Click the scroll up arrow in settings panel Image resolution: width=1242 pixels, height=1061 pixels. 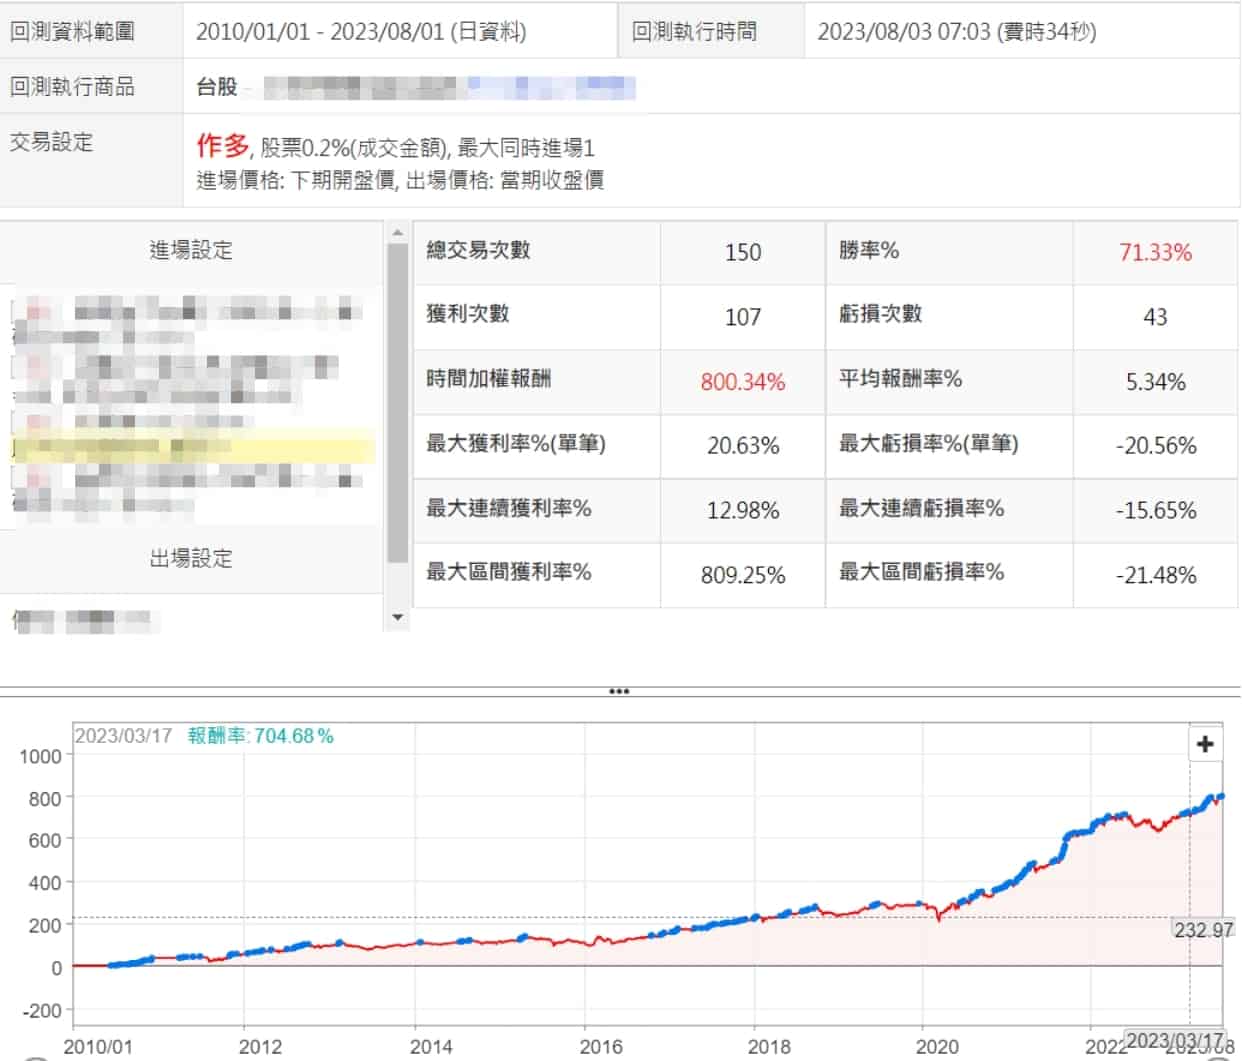pyautogui.click(x=397, y=233)
